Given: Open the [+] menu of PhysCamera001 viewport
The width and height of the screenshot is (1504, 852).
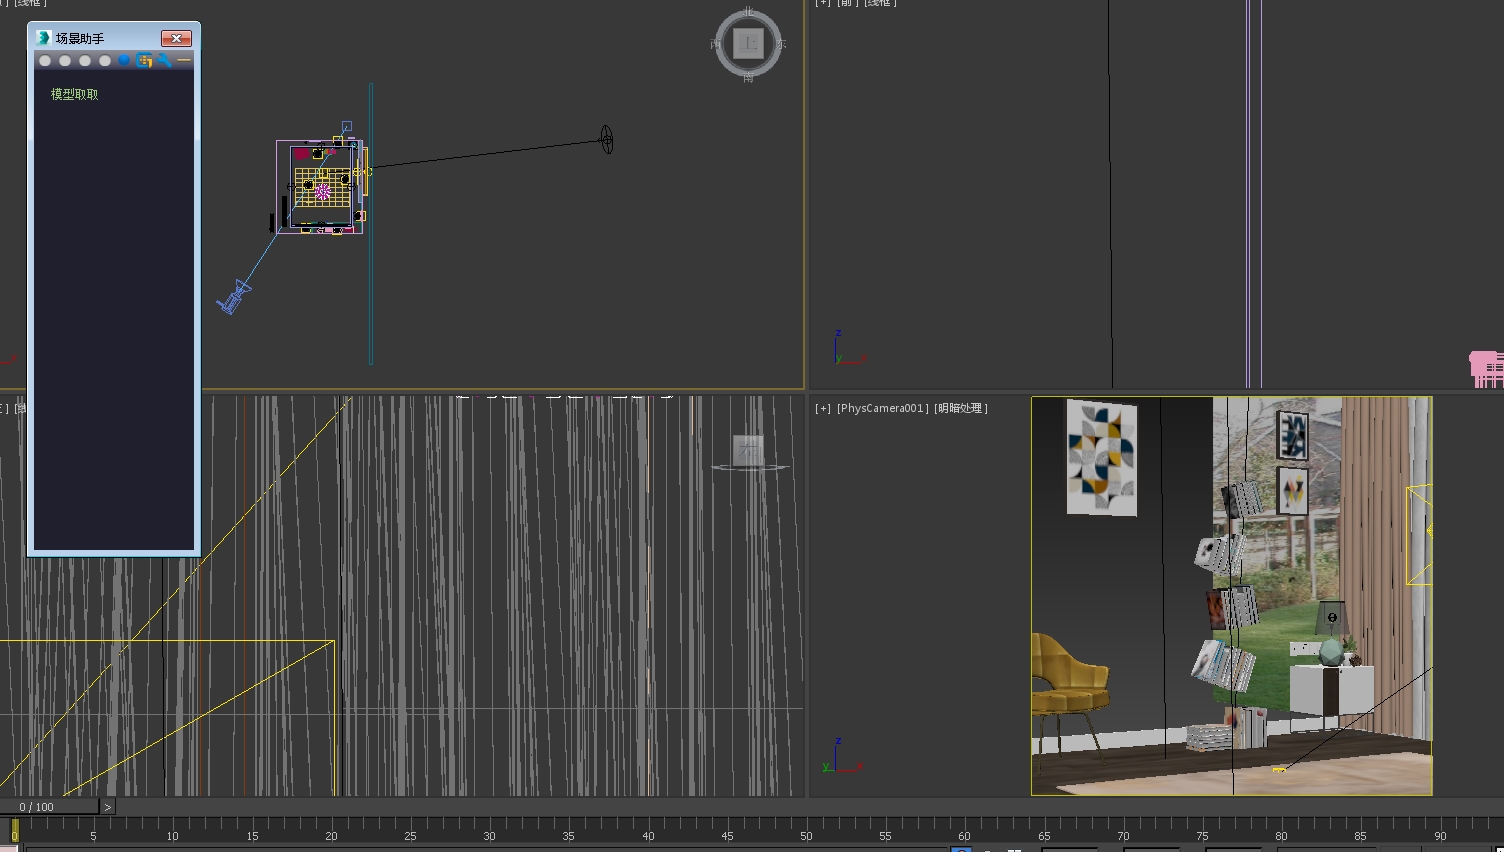Looking at the screenshot, I should 823,408.
